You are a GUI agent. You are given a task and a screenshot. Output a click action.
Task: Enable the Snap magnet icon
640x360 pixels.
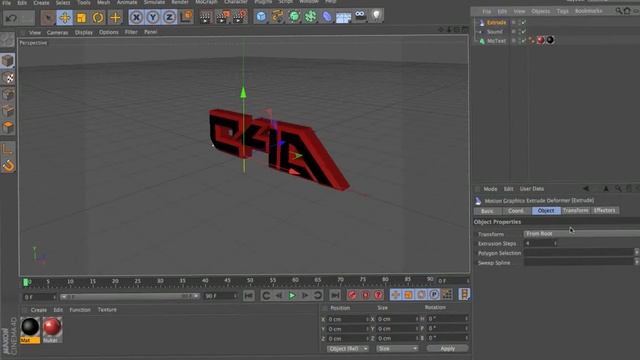tap(8, 166)
